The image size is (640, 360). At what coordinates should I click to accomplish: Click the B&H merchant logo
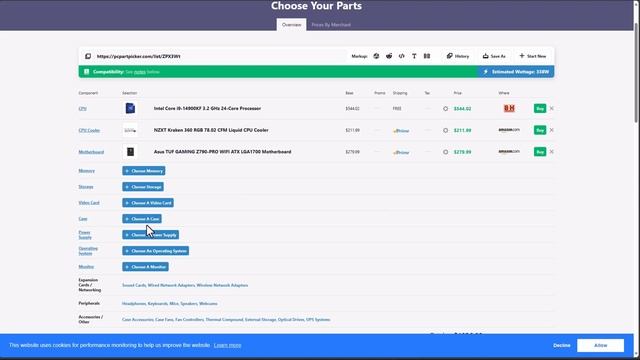(509, 108)
